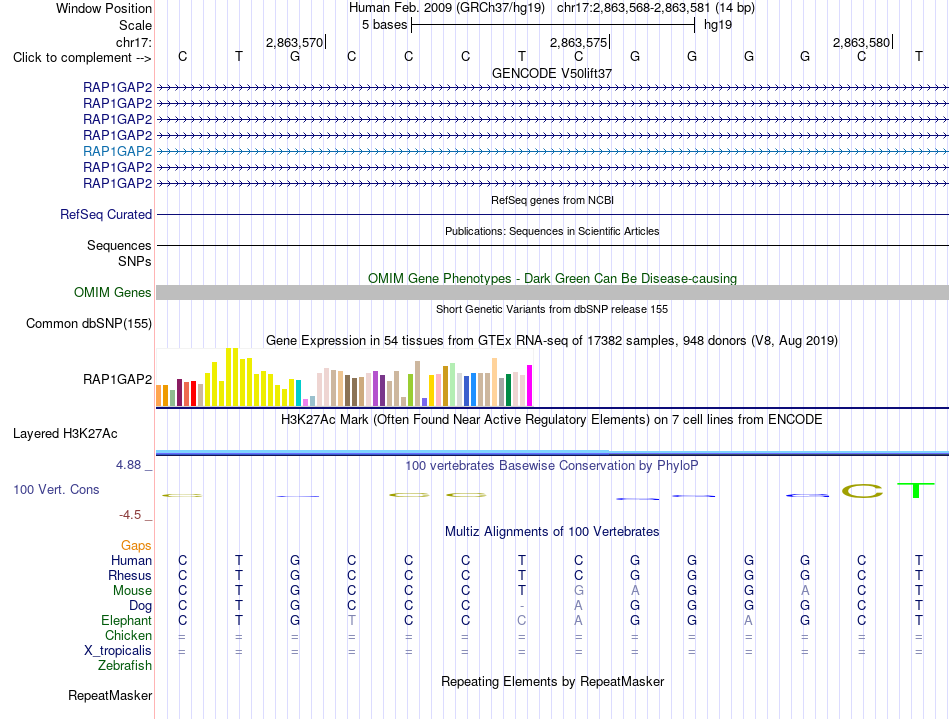
Task: Click the GENCODE V50lift37 track title
Action: point(552,73)
